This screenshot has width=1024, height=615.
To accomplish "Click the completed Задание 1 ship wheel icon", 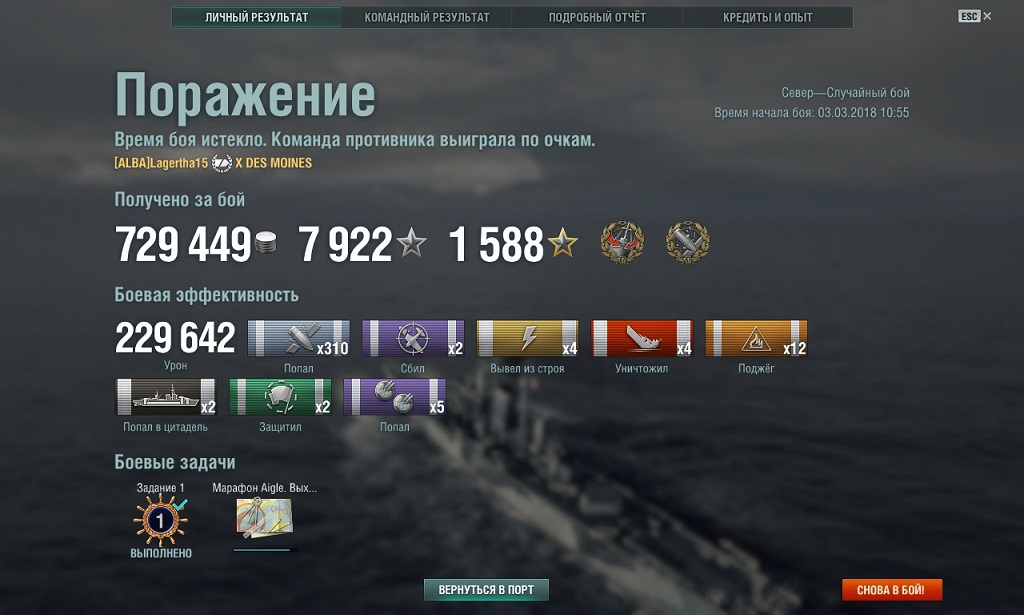I will [x=161, y=520].
